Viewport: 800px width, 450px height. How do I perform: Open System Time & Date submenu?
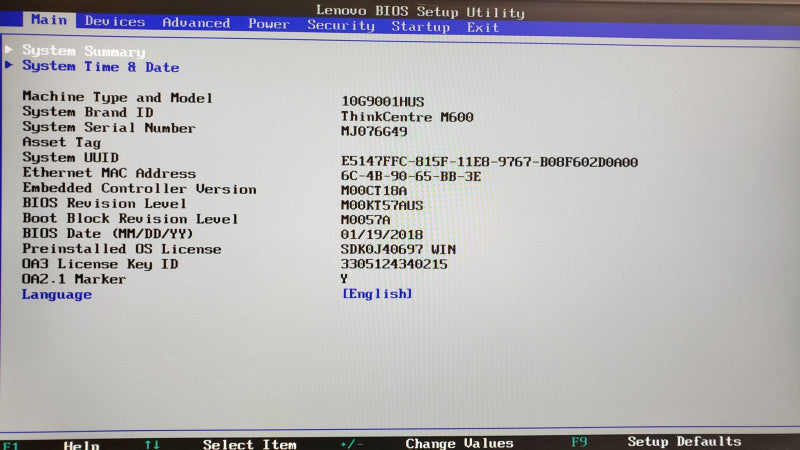101,67
